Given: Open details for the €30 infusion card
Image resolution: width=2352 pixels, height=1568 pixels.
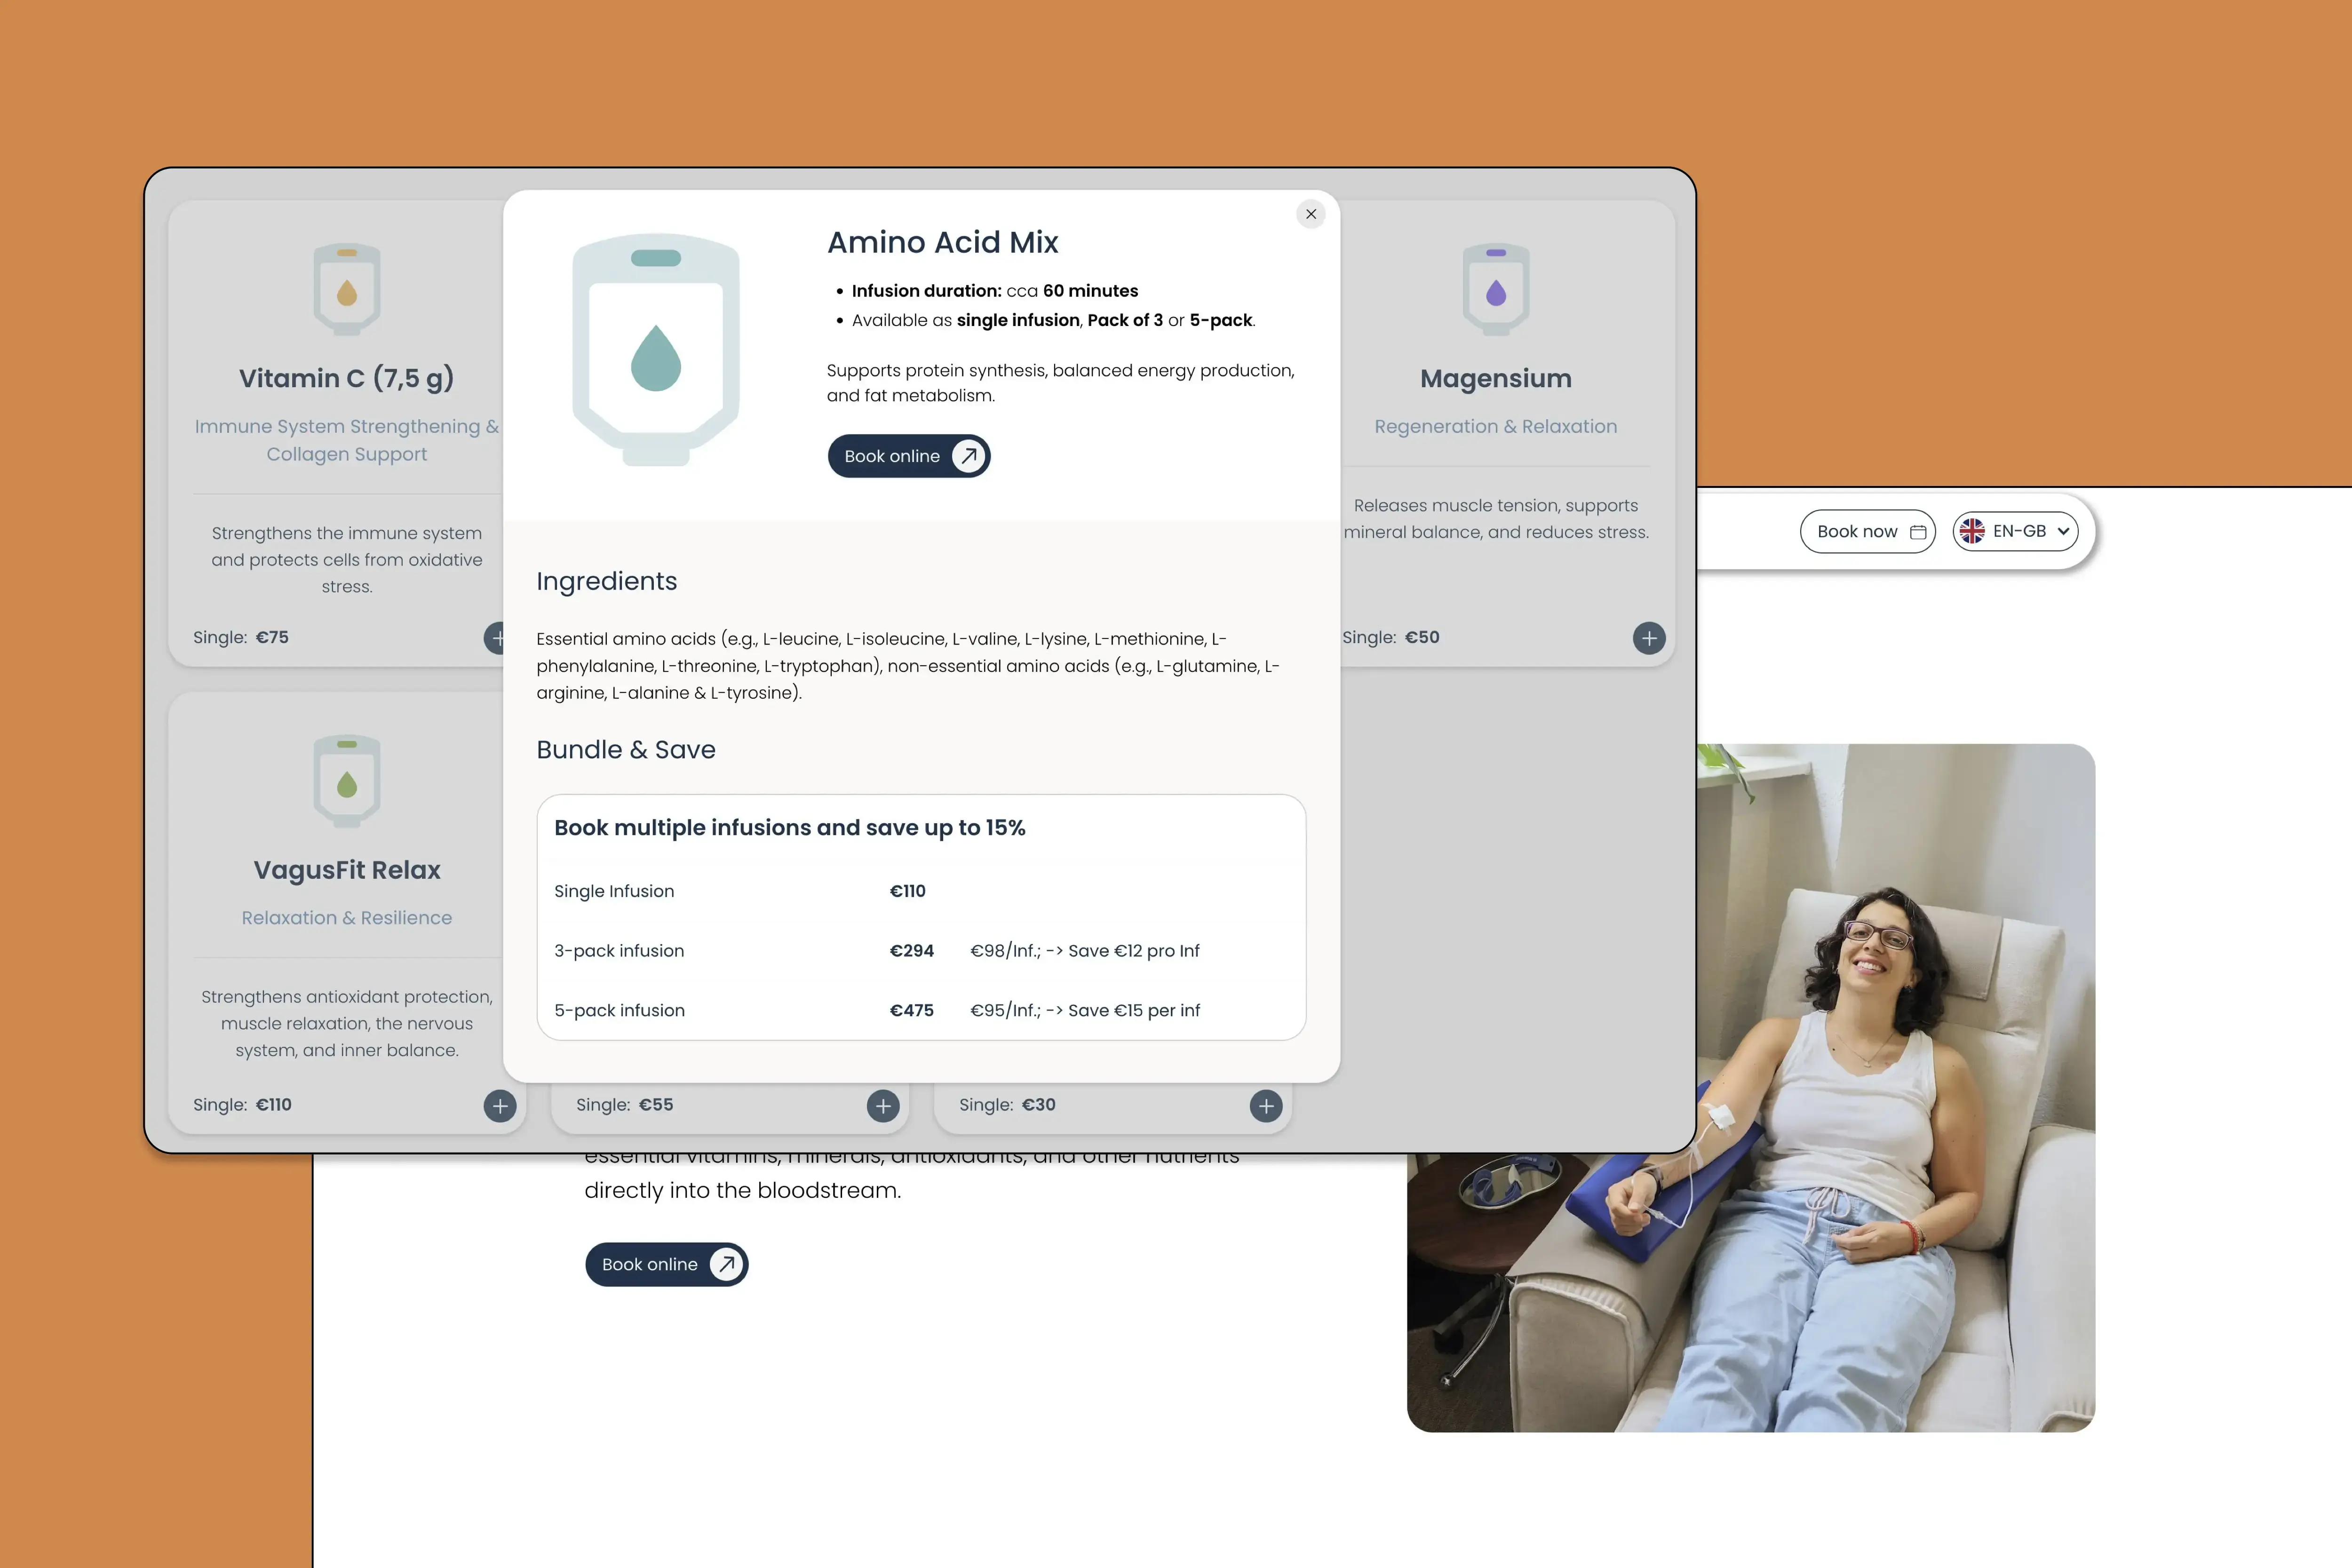Looking at the screenshot, I should [1265, 1105].
